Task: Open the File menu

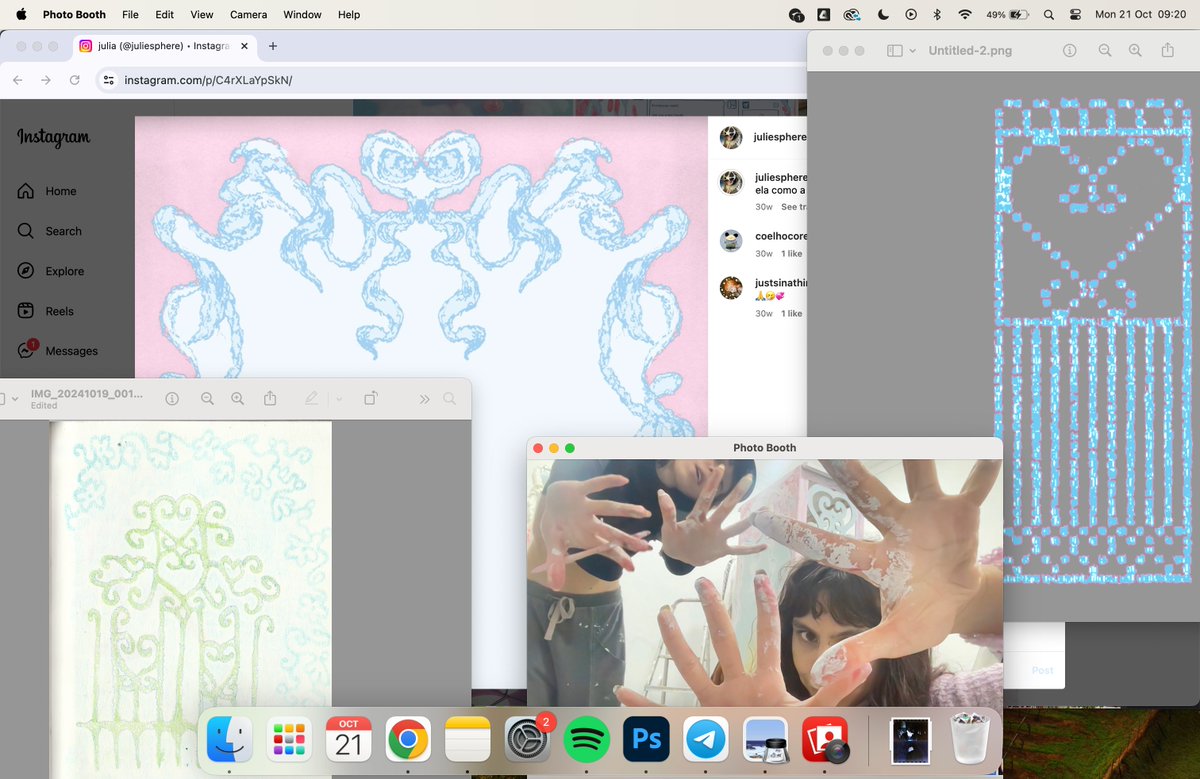Action: tap(130, 15)
